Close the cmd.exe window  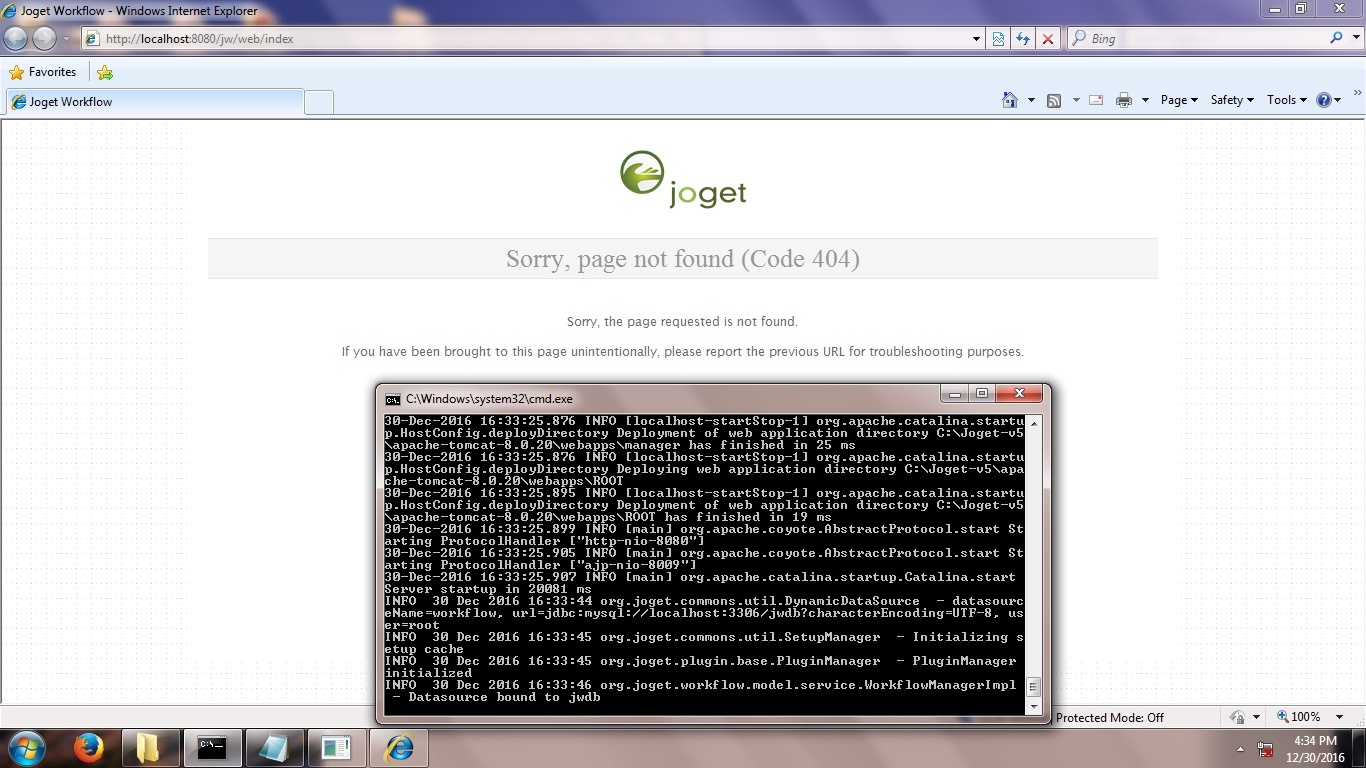[x=1019, y=394]
